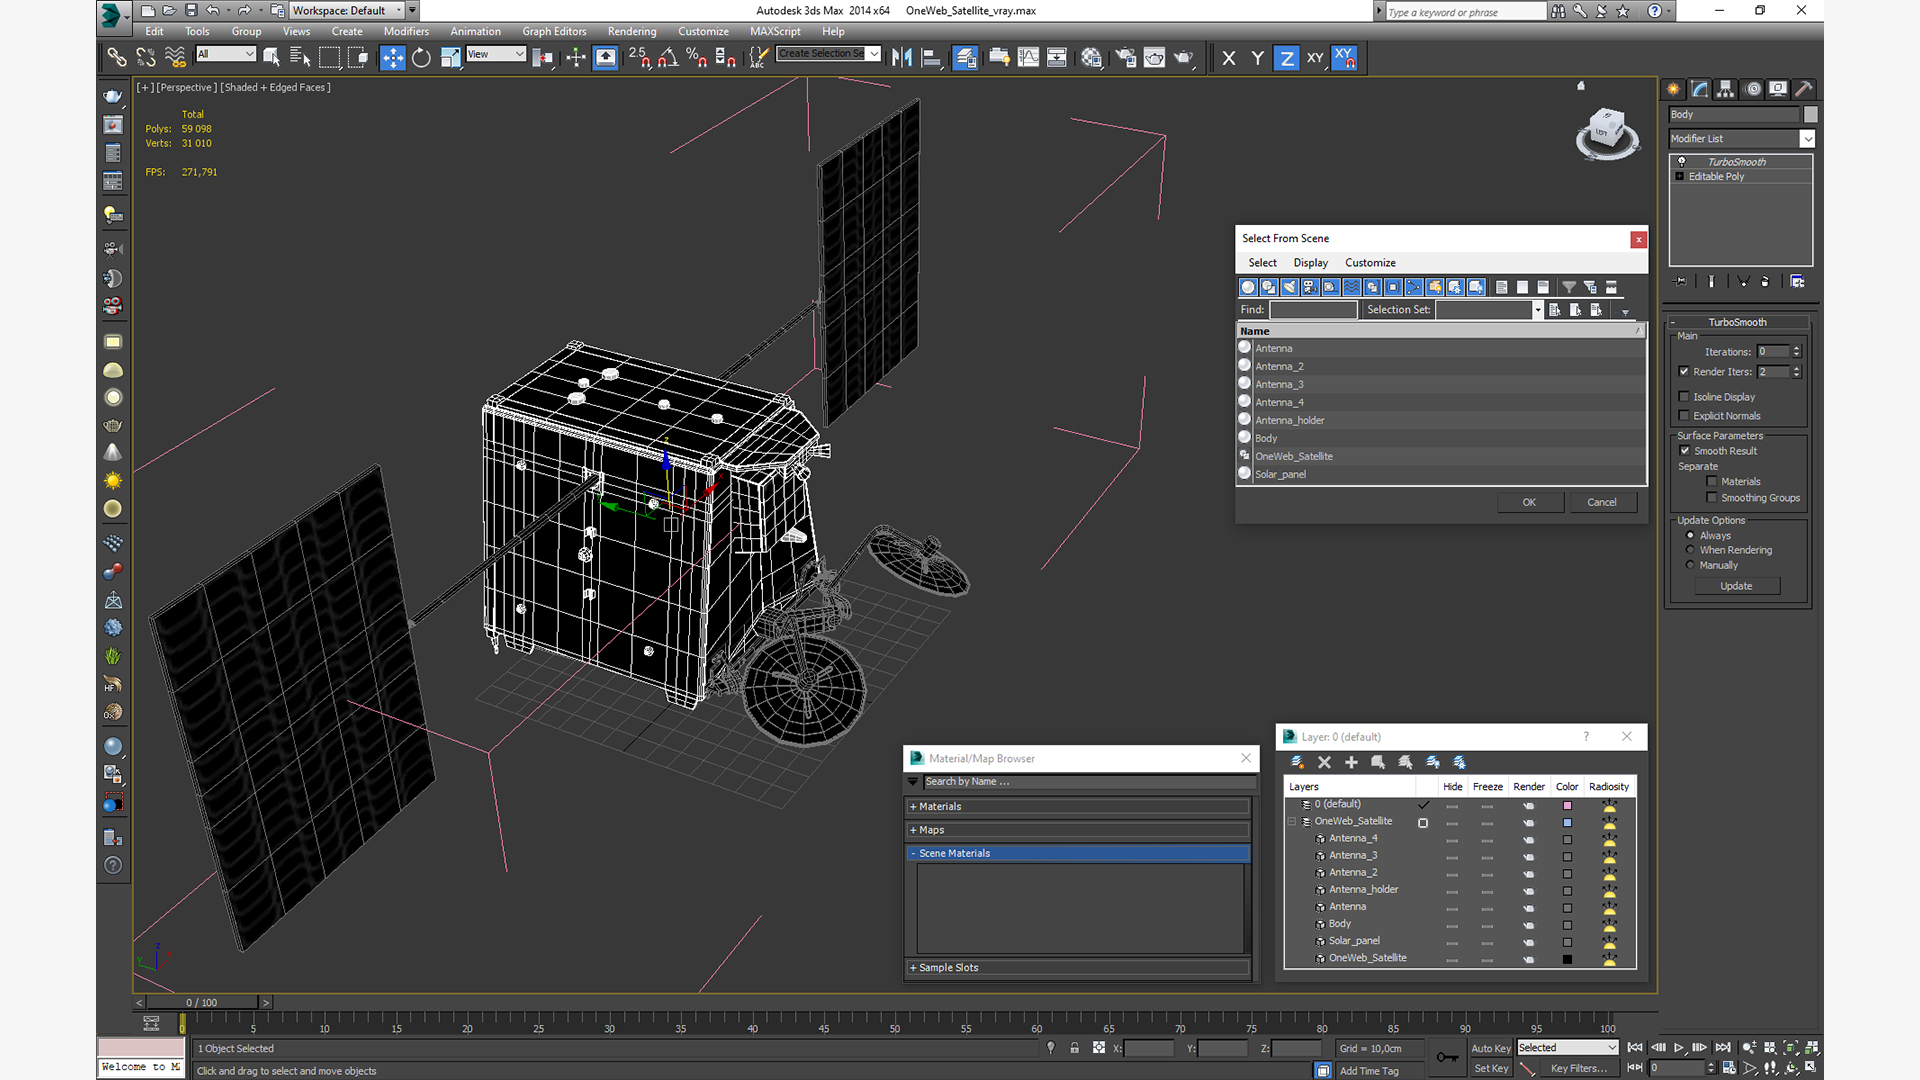Click the color swatch of OneWeb_Satellite layer
The width and height of the screenshot is (1920, 1080).
coord(1567,823)
